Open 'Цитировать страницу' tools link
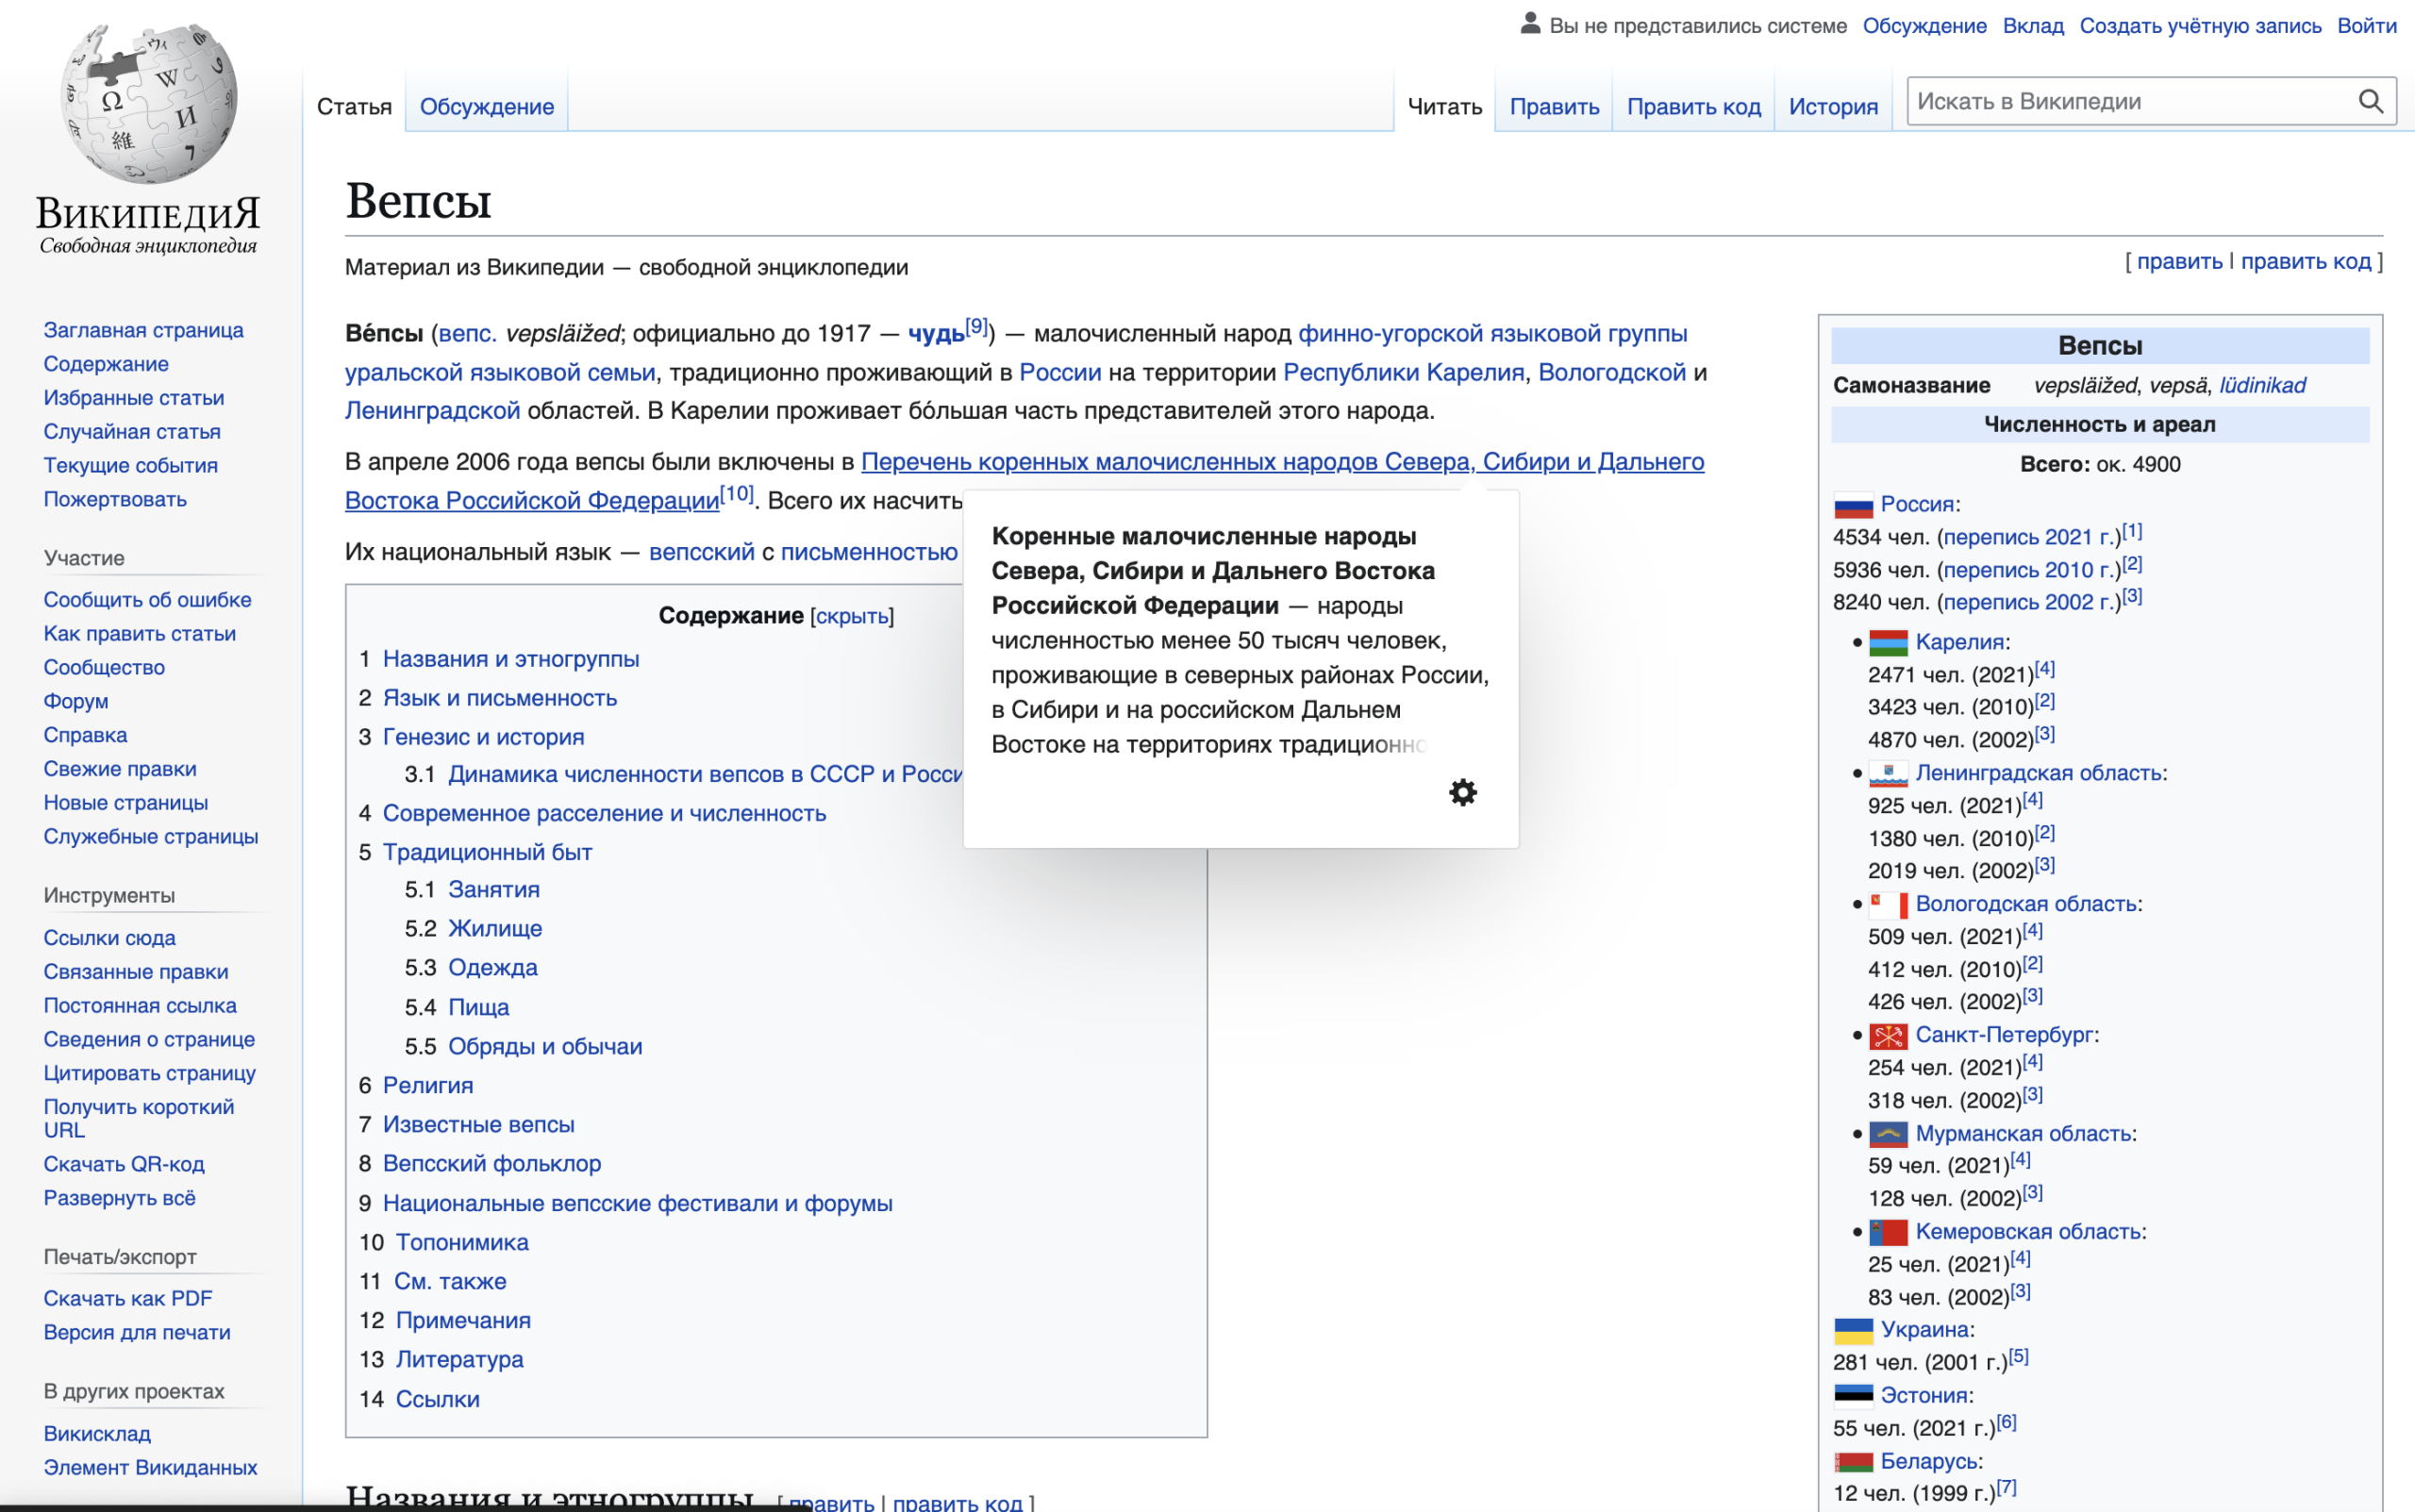The height and width of the screenshot is (1512, 2415). (149, 1073)
